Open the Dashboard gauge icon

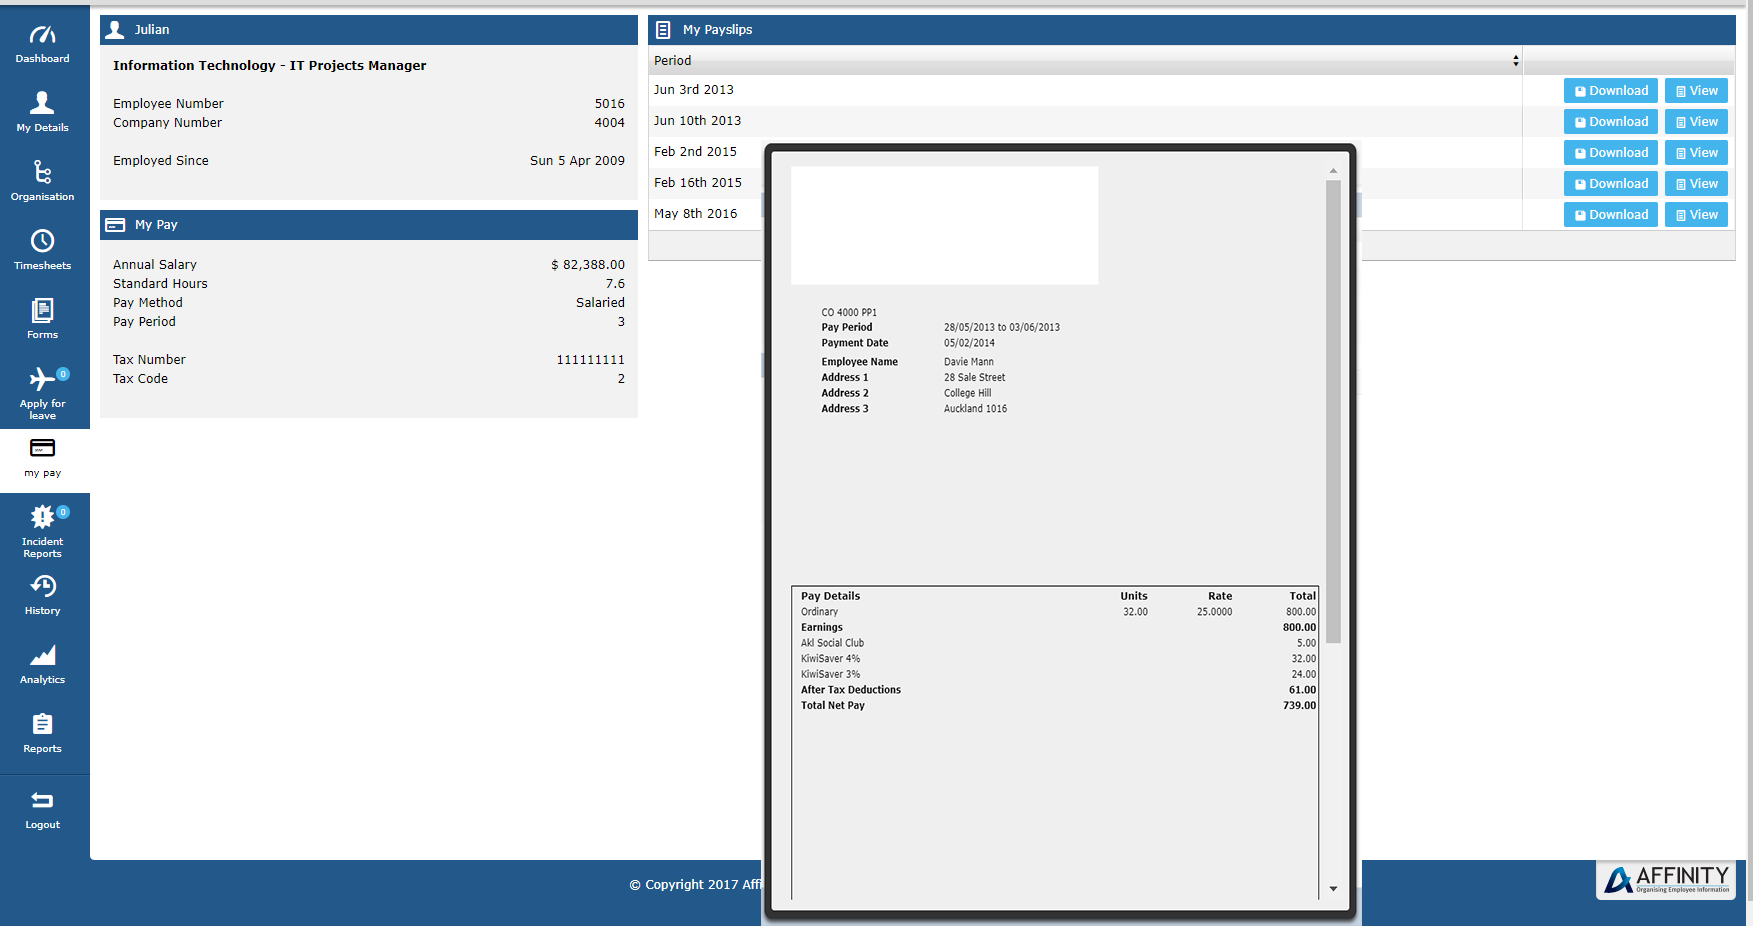[42, 35]
